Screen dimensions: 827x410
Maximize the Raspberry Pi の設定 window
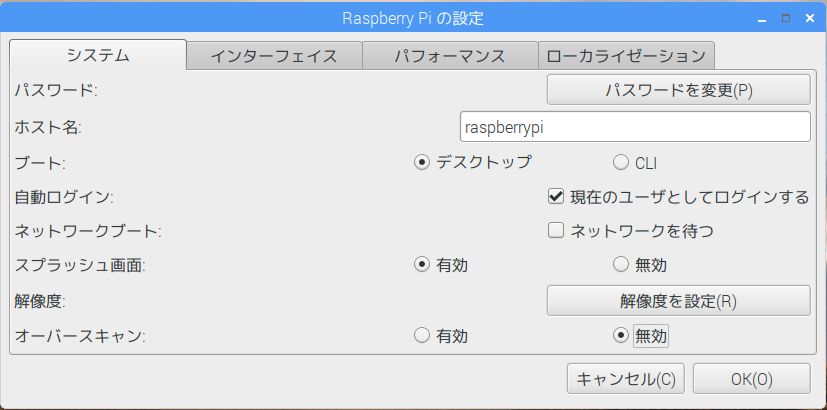[786, 18]
